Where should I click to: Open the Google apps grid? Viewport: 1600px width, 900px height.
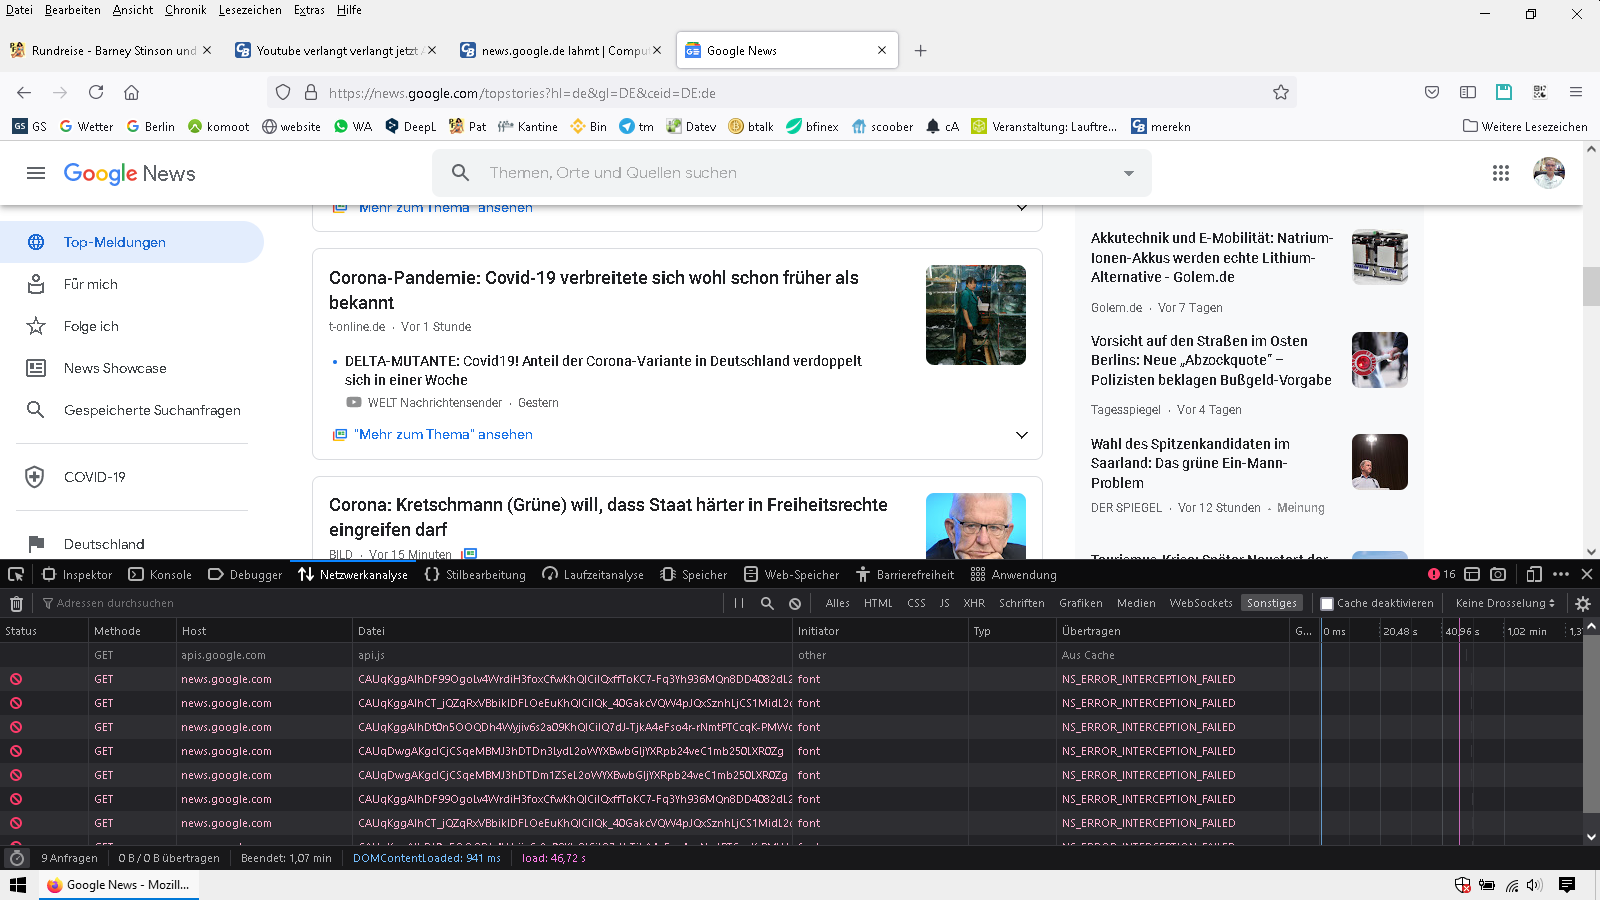click(x=1501, y=173)
